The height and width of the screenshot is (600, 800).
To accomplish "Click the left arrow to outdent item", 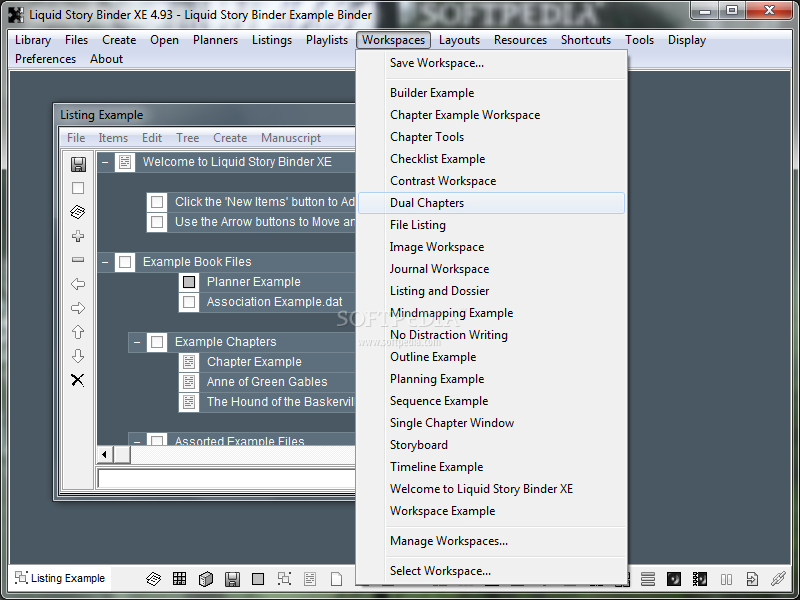I will (x=78, y=284).
